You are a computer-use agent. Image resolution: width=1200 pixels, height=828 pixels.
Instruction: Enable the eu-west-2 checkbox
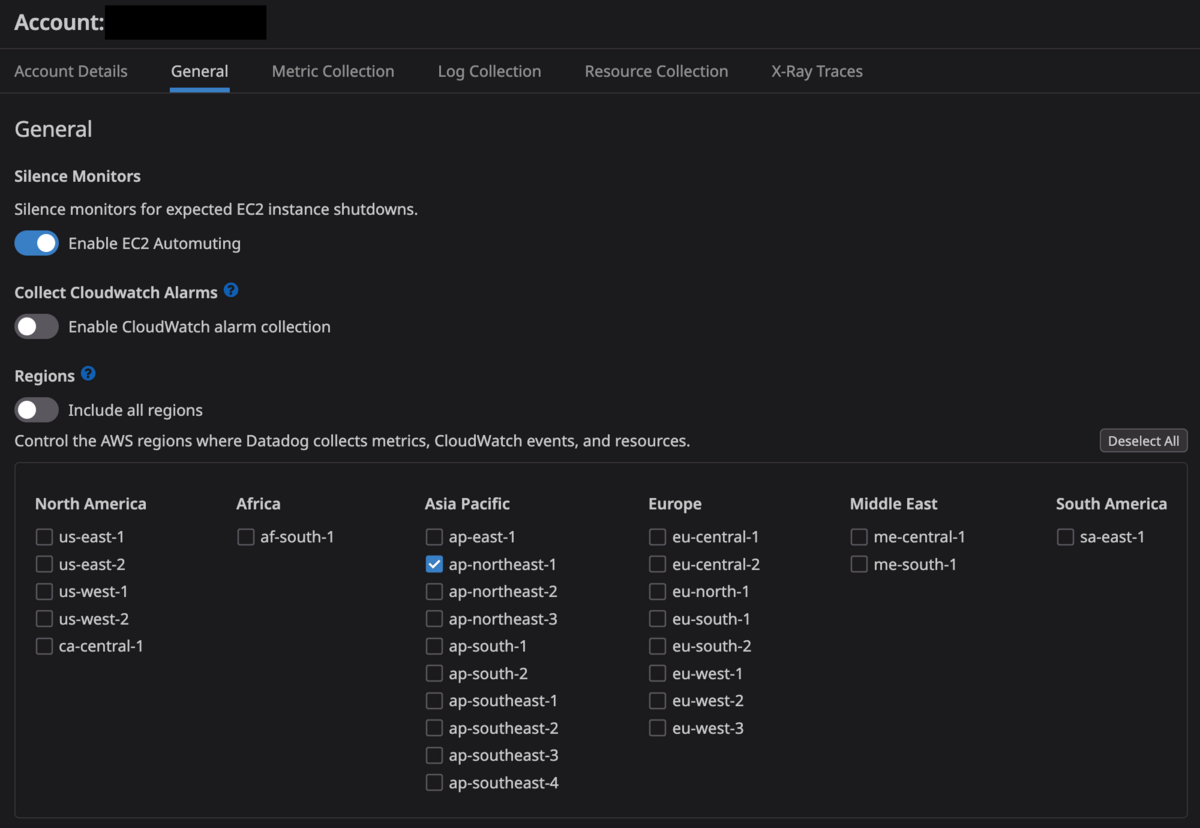(x=657, y=701)
